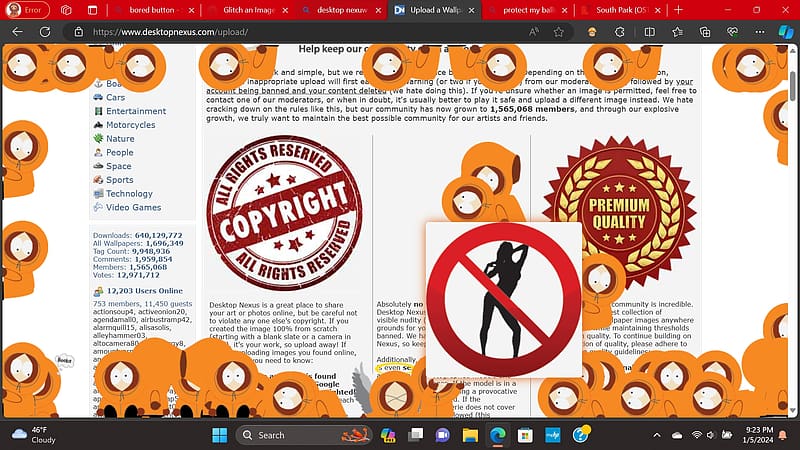Switch to the protect my balls tab

[x=528, y=10]
